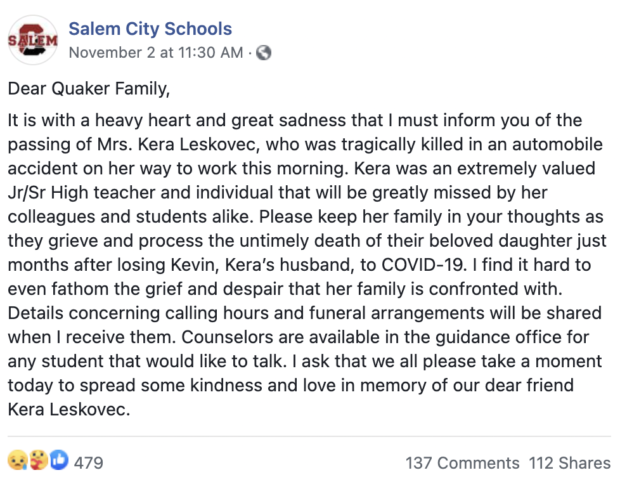The width and height of the screenshot is (620, 482).
Task: Open the 479 reactions count list
Action: (x=89, y=463)
